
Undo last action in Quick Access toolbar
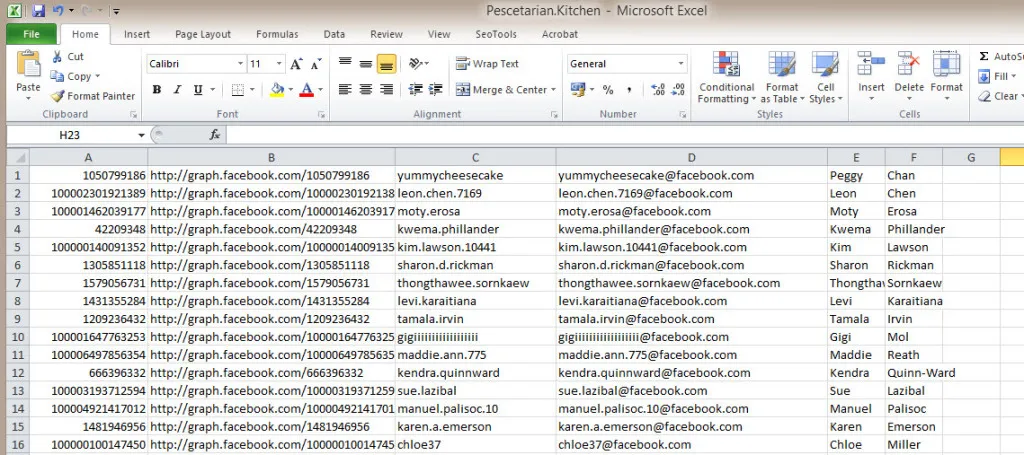pos(58,10)
